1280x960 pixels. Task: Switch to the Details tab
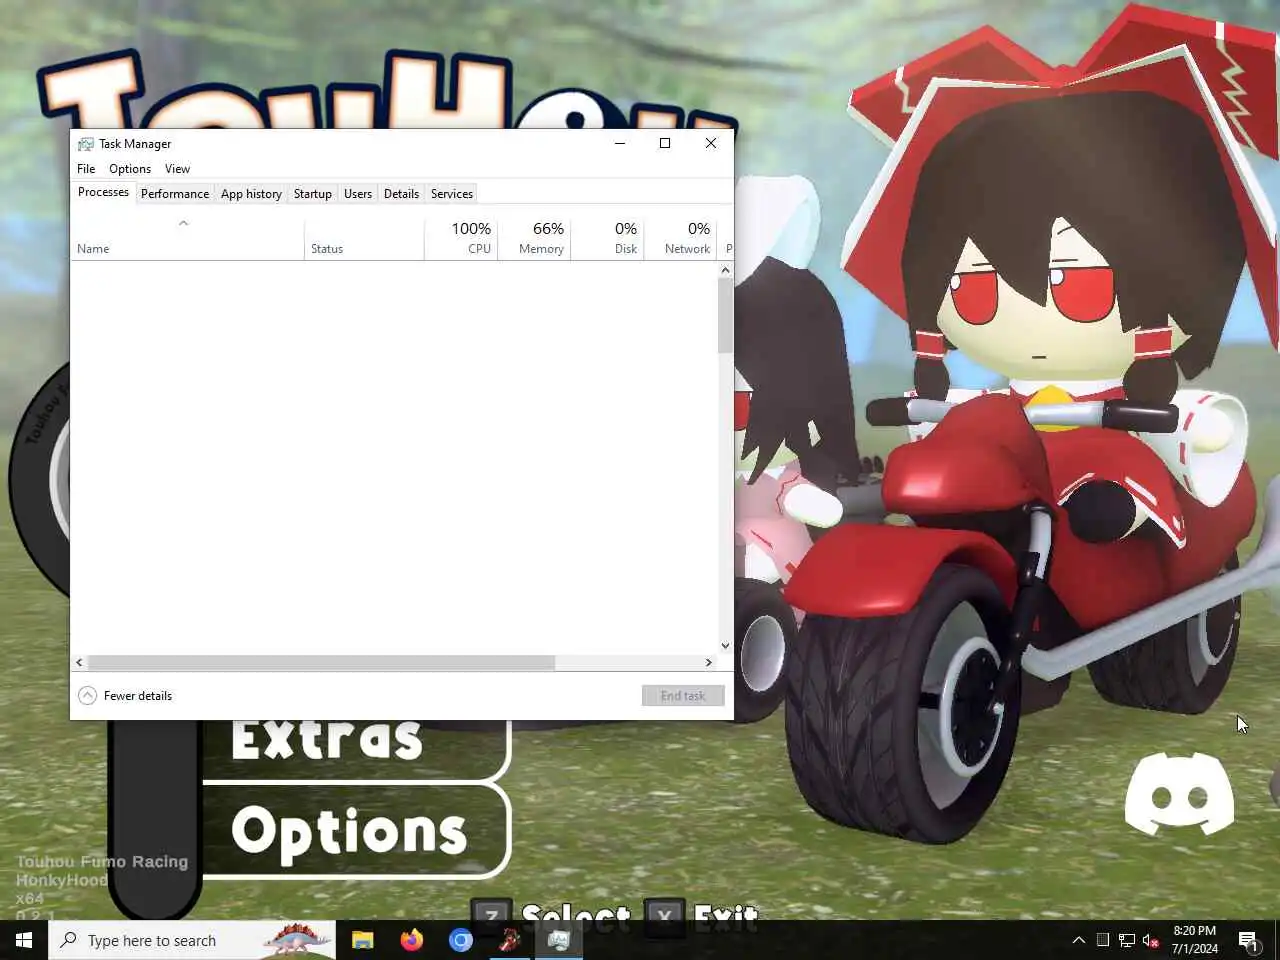401,194
